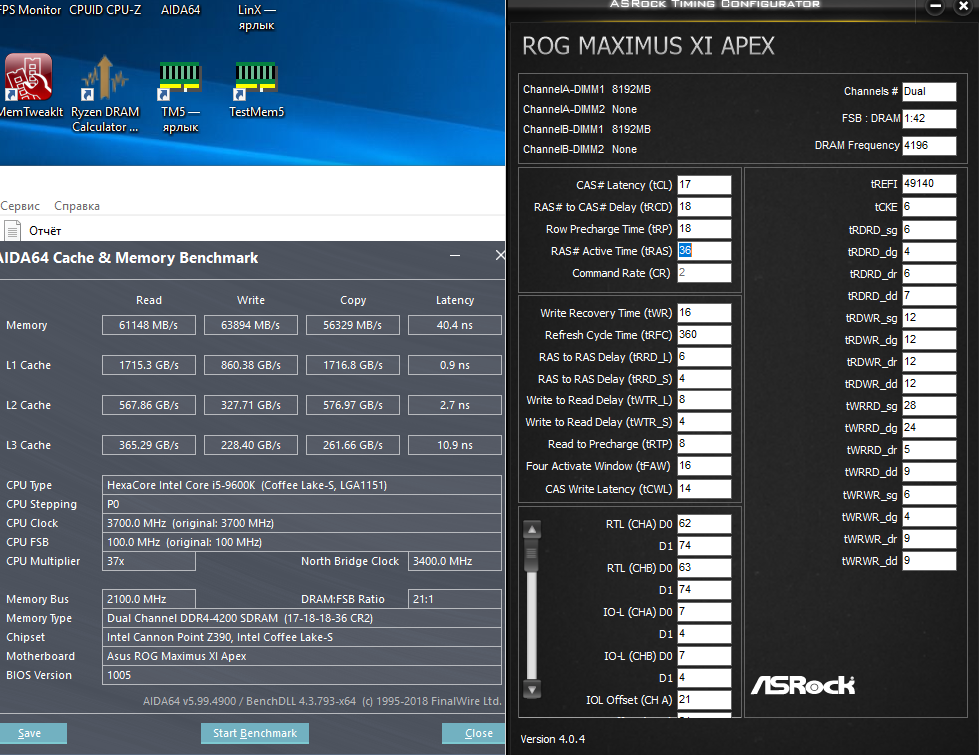Open the Сервис menu in AIDA64
The image size is (979, 755).
(20, 206)
